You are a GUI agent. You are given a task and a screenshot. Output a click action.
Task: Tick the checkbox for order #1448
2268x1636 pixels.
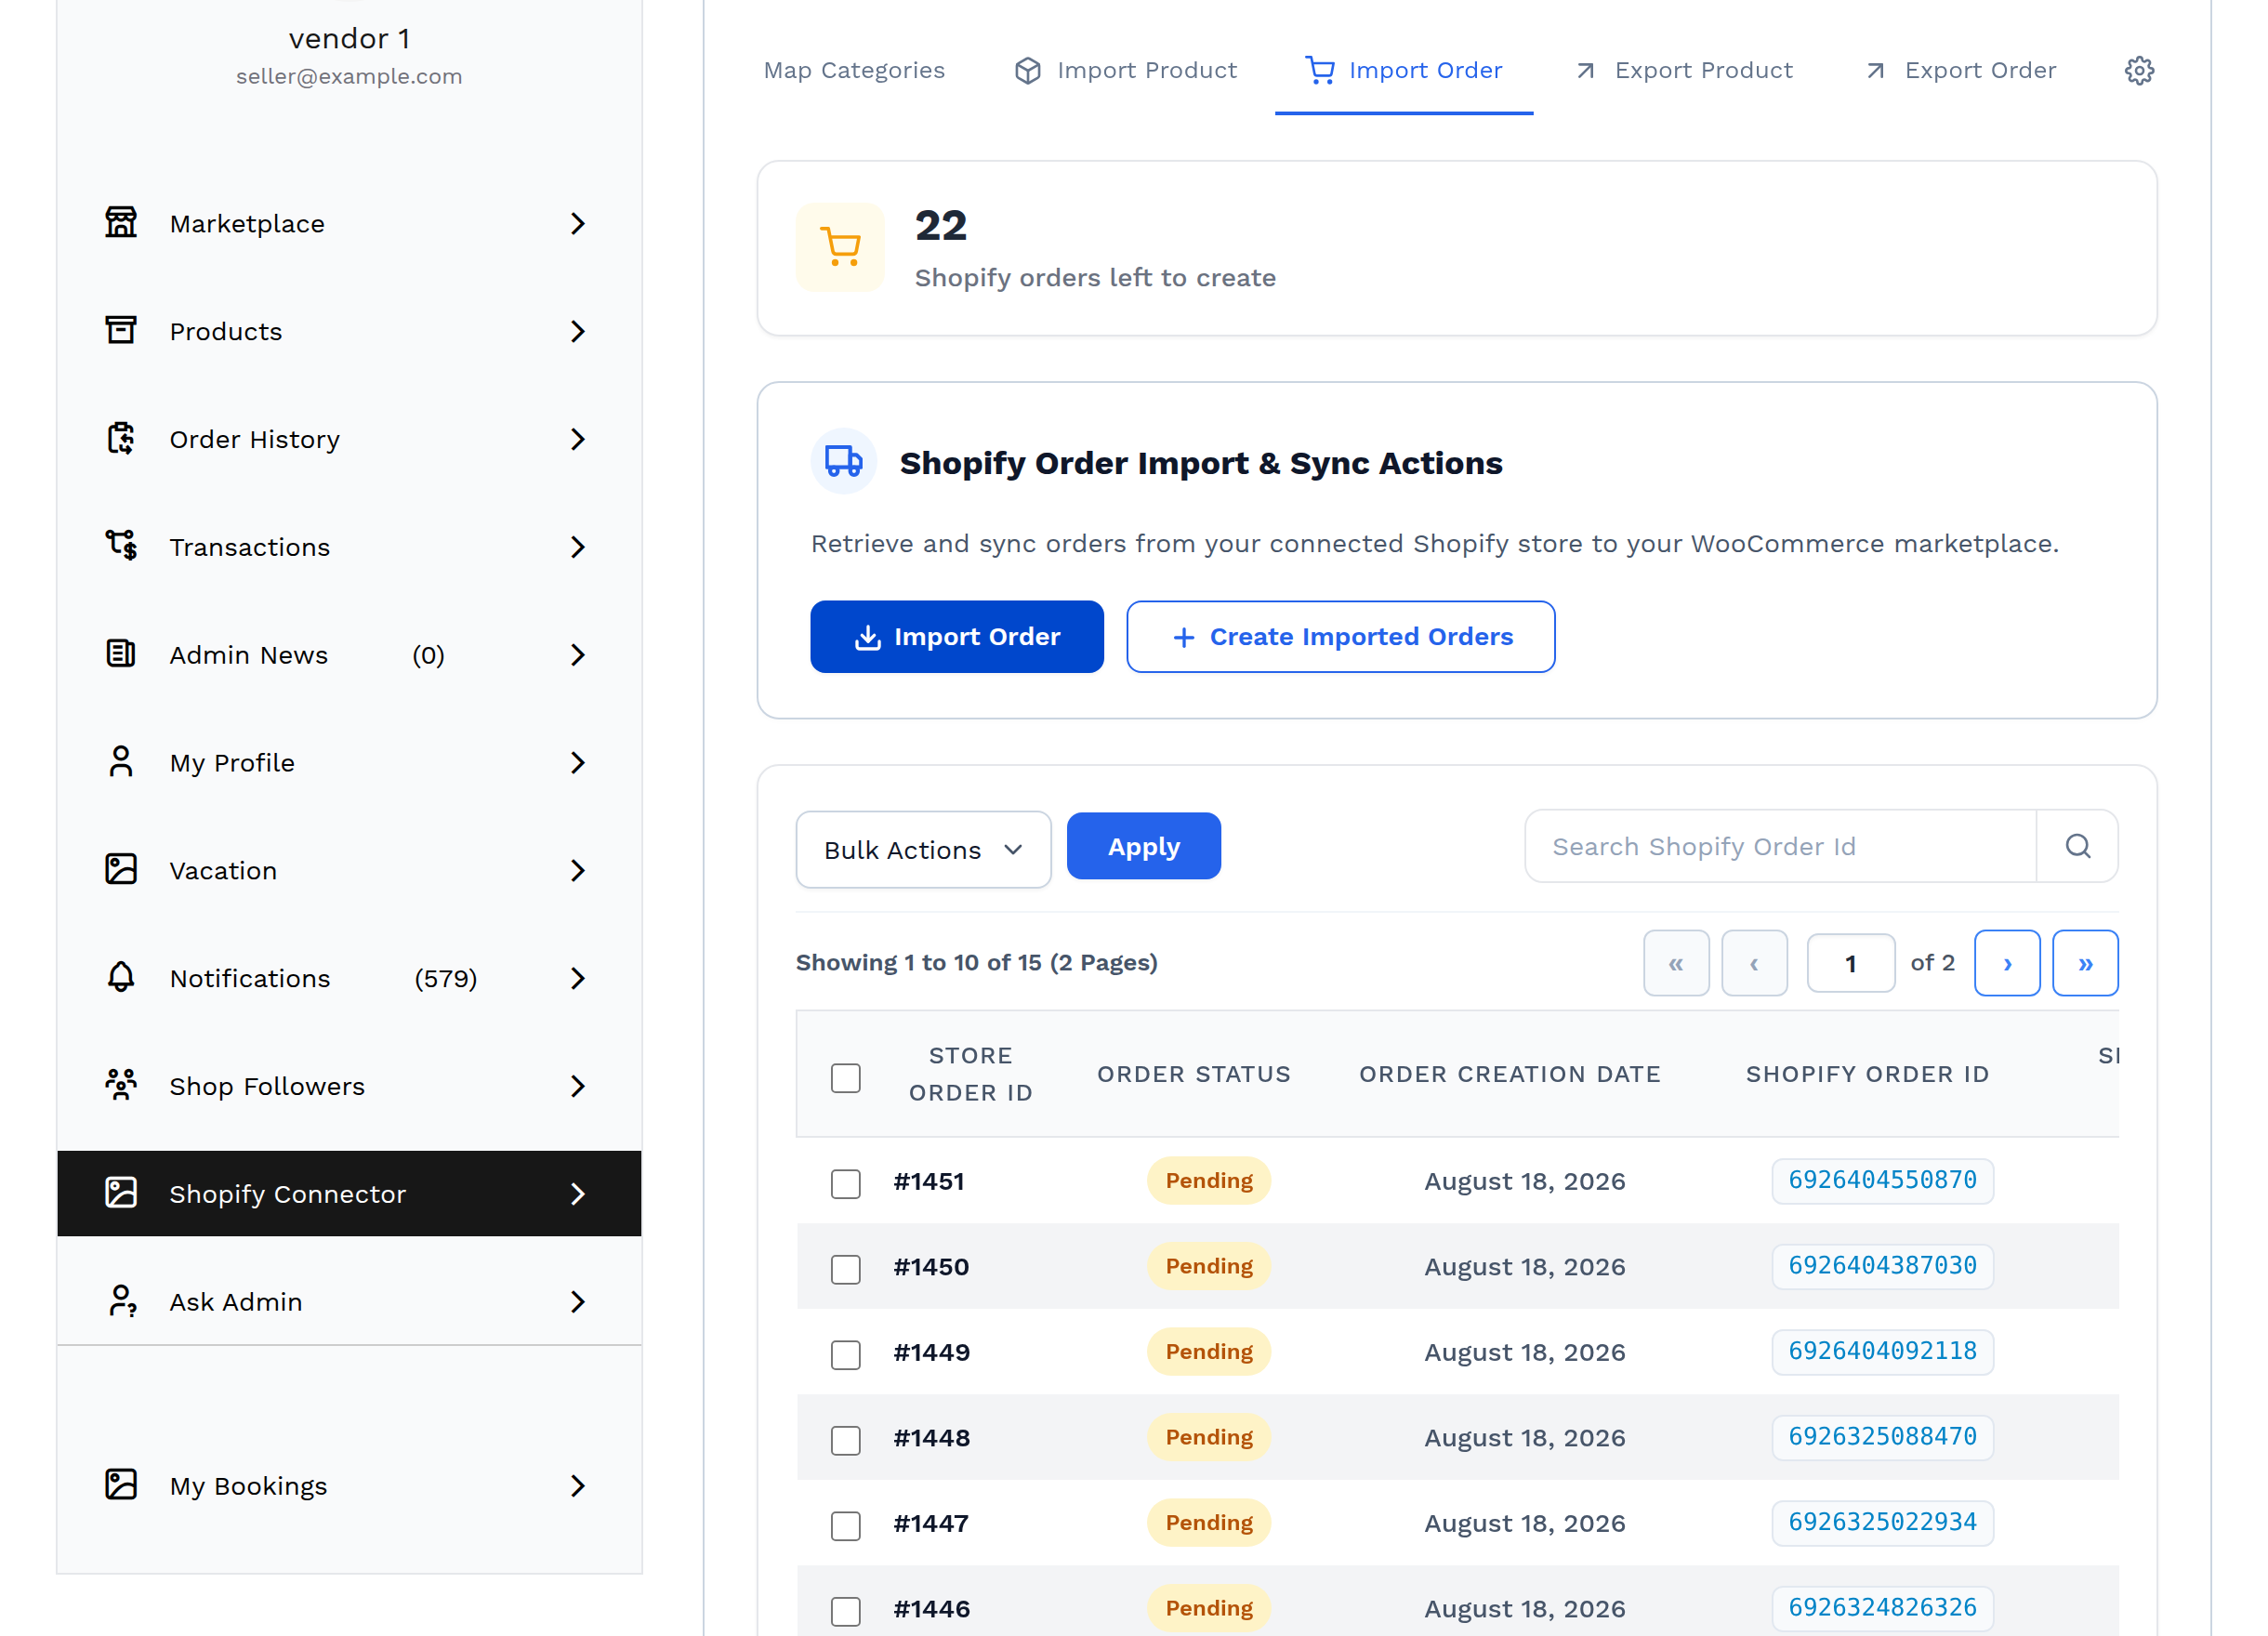[x=846, y=1440]
